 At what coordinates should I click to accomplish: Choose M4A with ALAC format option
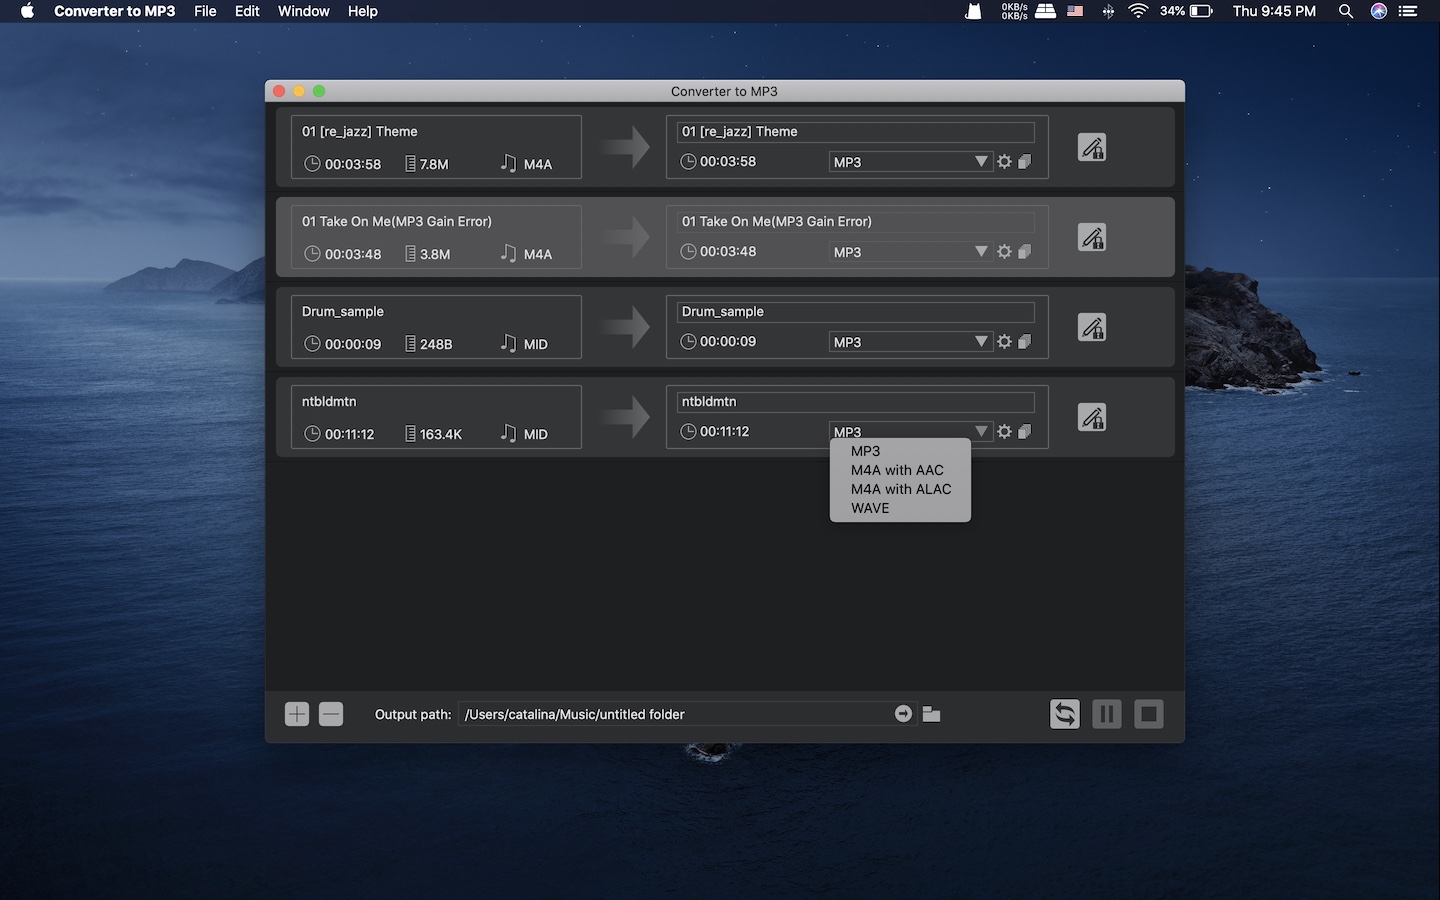pyautogui.click(x=900, y=489)
